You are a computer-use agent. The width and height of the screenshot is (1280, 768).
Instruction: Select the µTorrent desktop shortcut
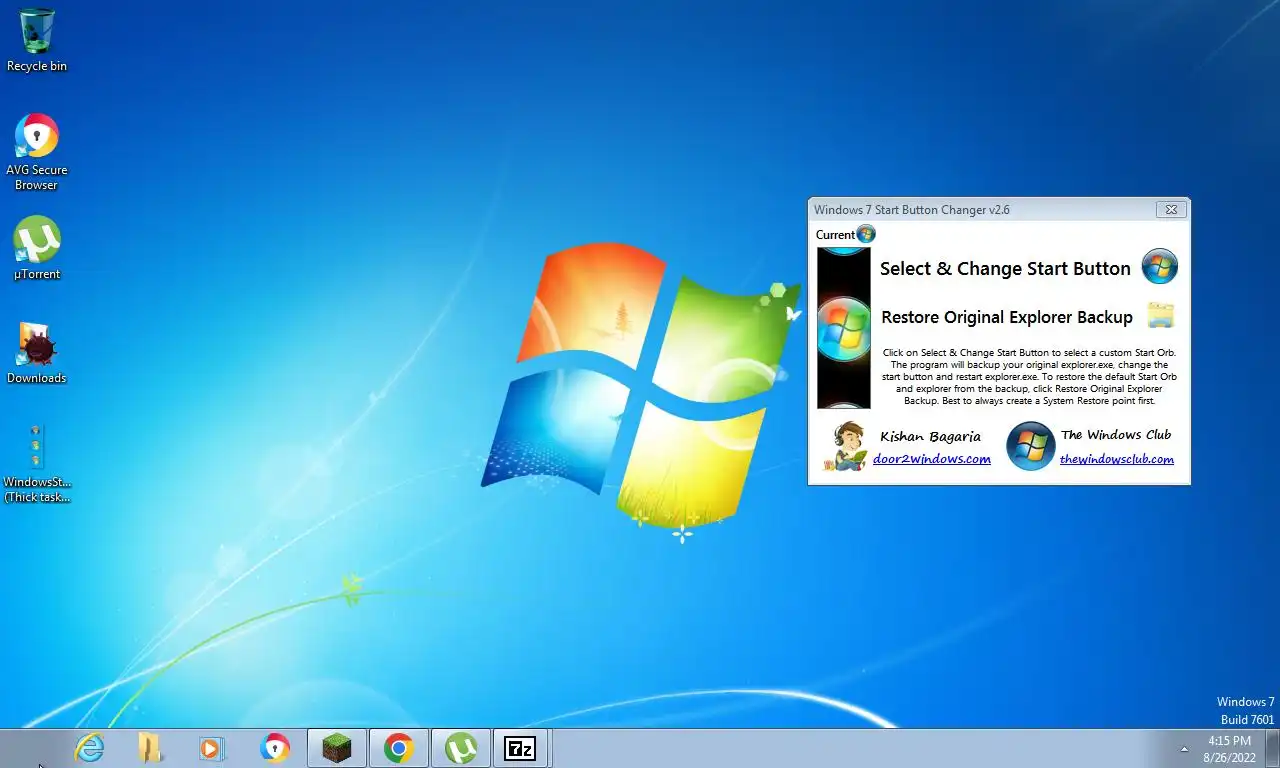tap(37, 249)
